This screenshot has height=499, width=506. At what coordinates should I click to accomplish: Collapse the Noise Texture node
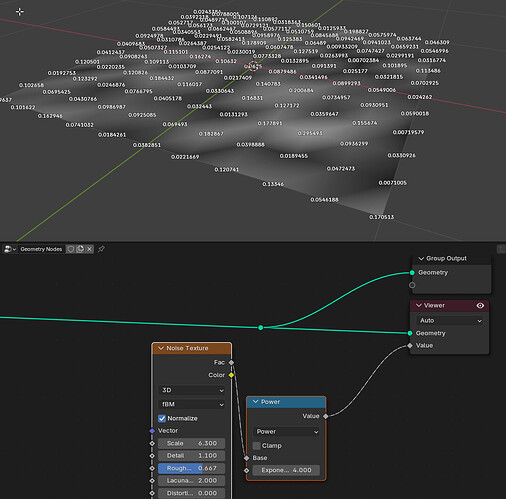(x=161, y=348)
